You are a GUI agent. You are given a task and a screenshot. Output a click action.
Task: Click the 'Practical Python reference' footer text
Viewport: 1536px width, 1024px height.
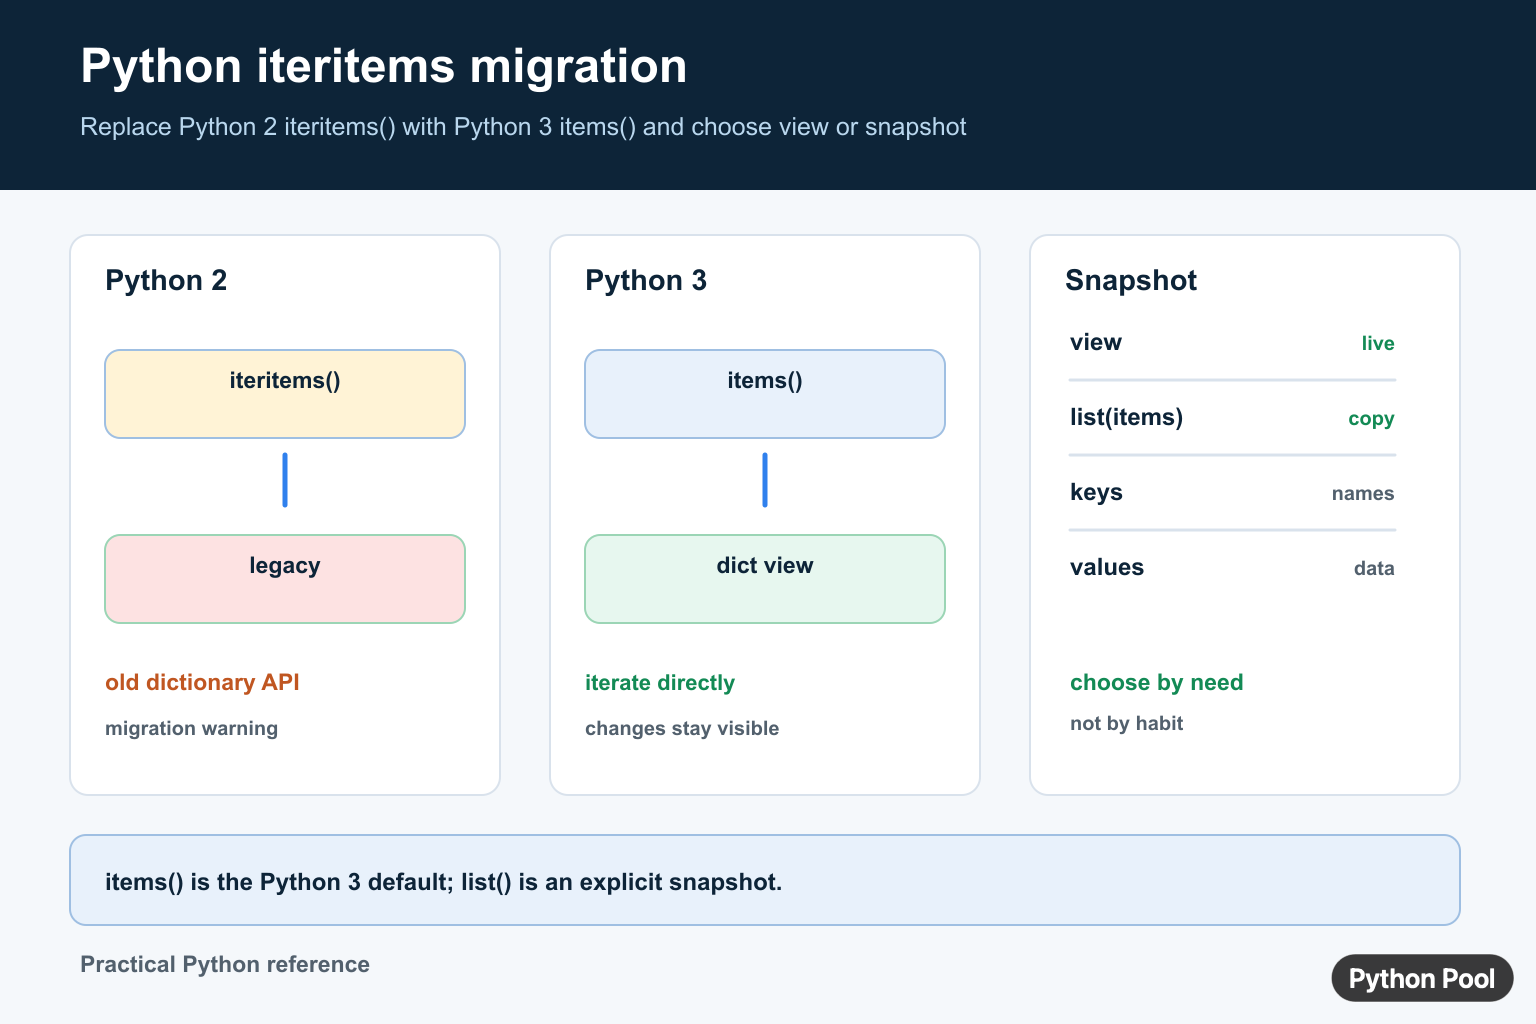(x=225, y=964)
